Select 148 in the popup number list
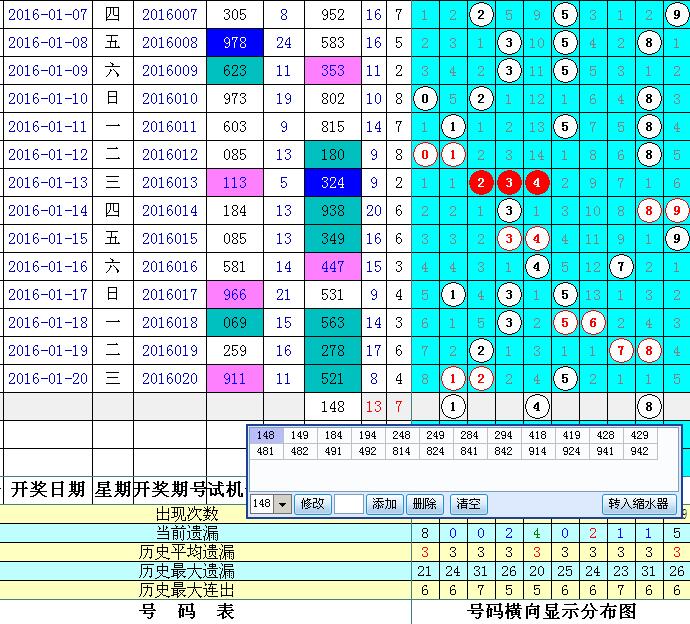690x624 pixels. click(x=266, y=435)
